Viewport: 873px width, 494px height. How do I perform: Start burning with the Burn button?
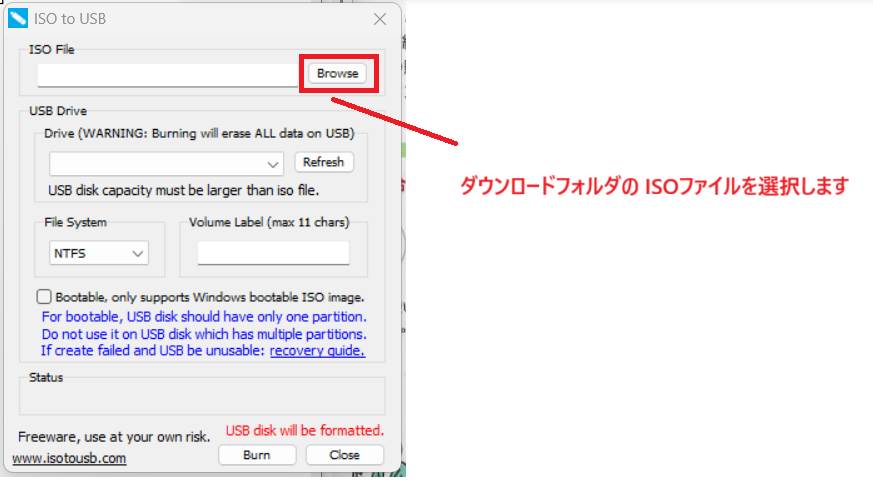(x=257, y=455)
